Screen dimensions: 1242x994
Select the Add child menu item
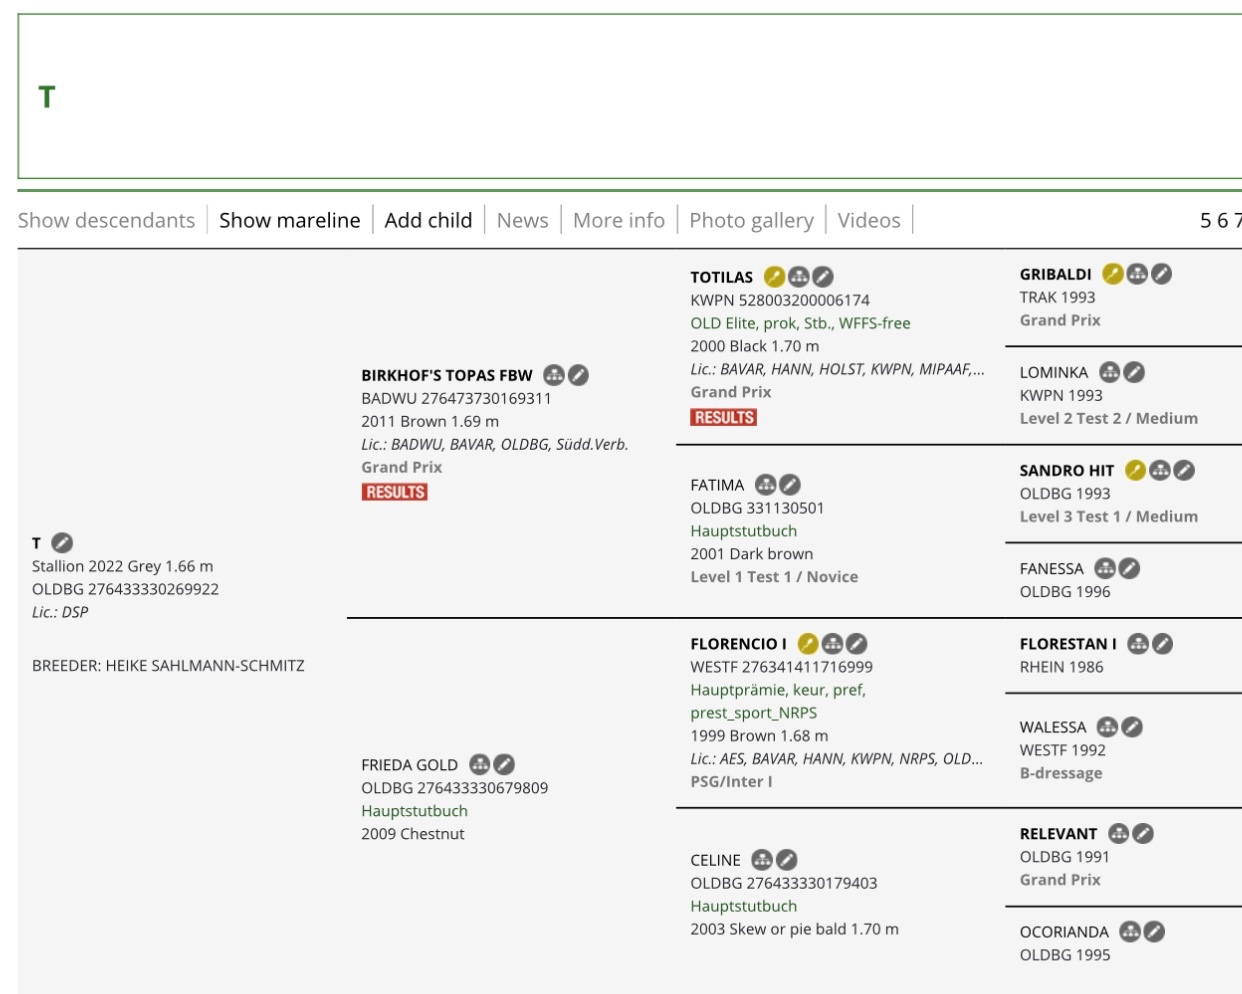tap(428, 220)
